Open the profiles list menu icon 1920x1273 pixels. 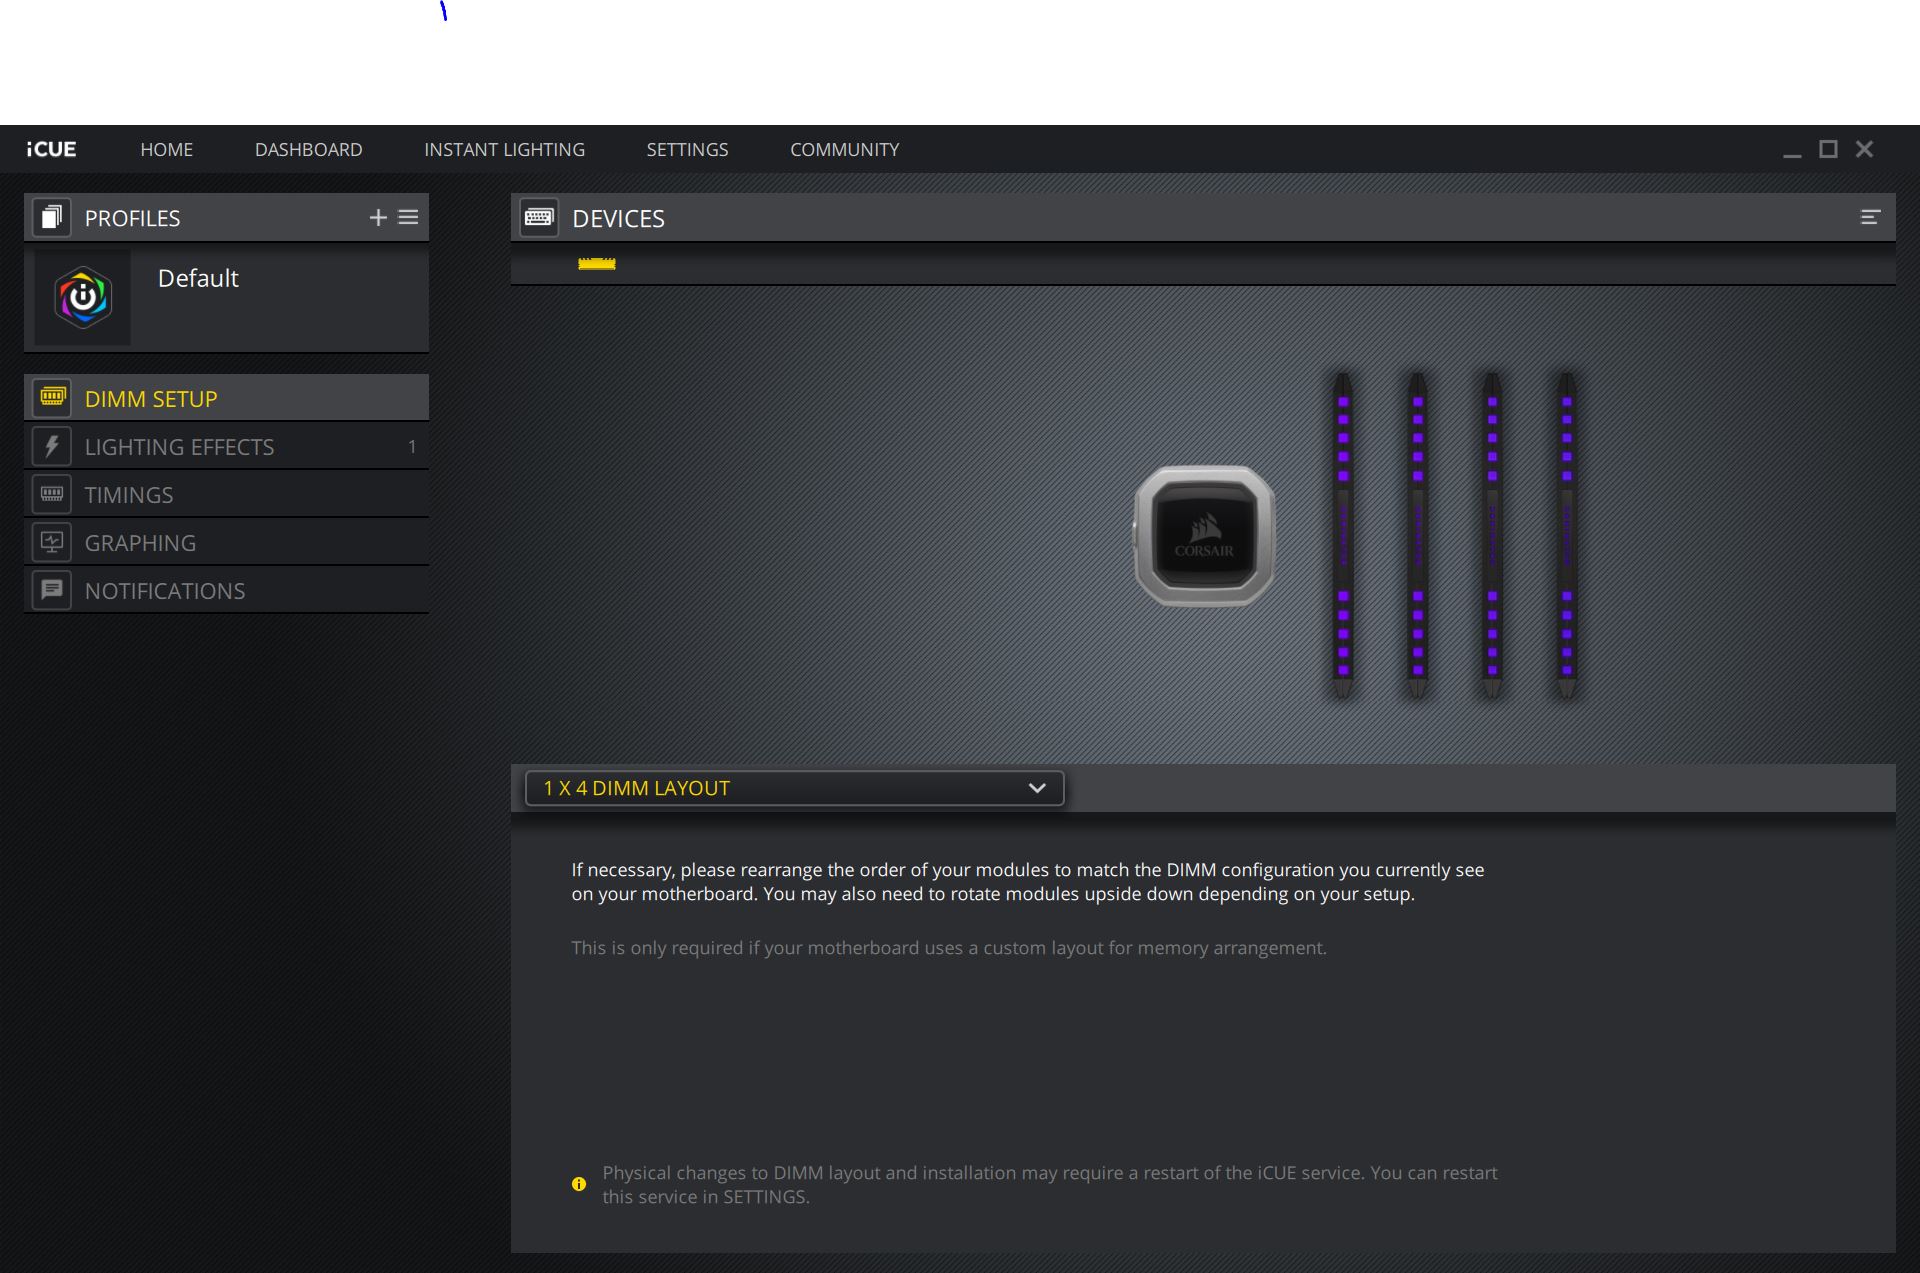pyautogui.click(x=408, y=218)
